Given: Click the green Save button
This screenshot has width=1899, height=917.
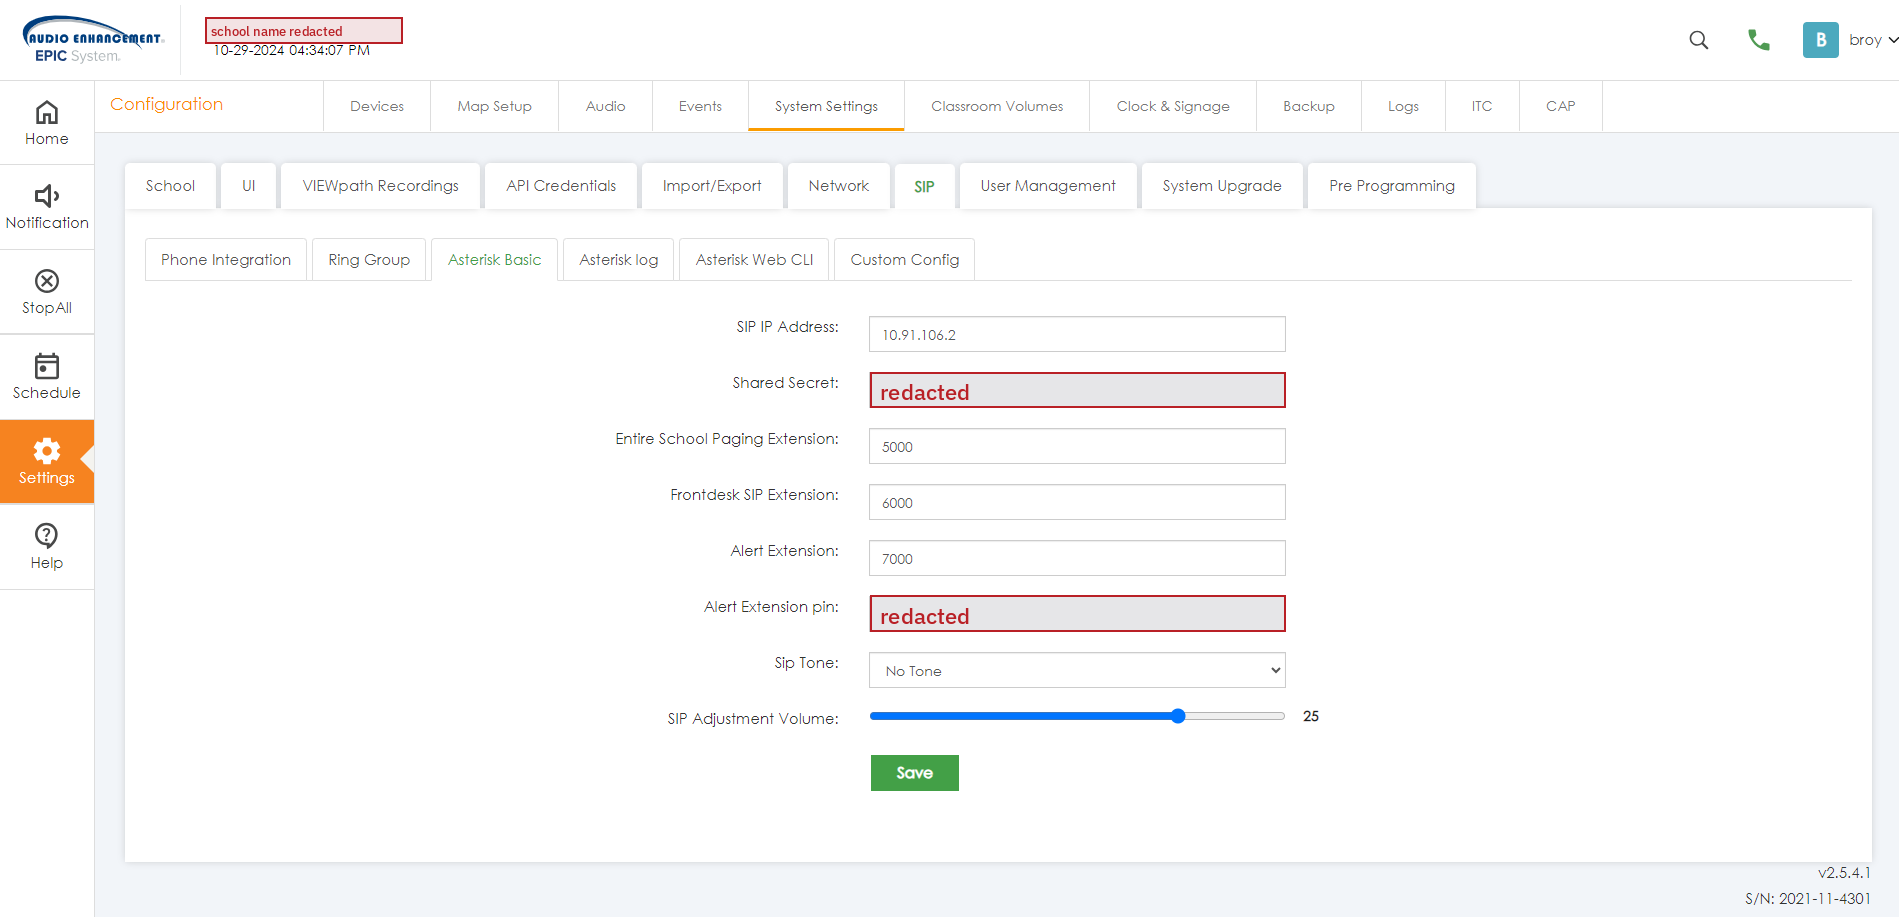Looking at the screenshot, I should pyautogui.click(x=915, y=773).
